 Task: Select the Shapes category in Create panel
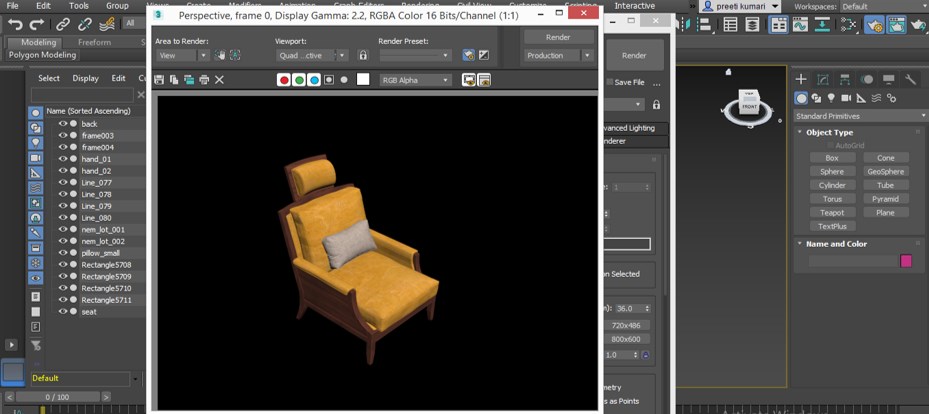click(816, 98)
